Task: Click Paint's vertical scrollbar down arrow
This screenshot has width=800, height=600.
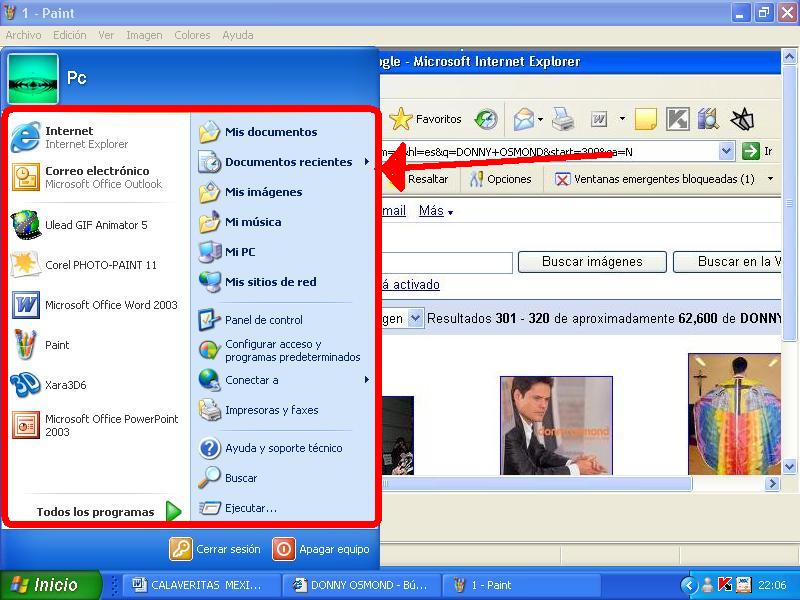Action: click(789, 467)
